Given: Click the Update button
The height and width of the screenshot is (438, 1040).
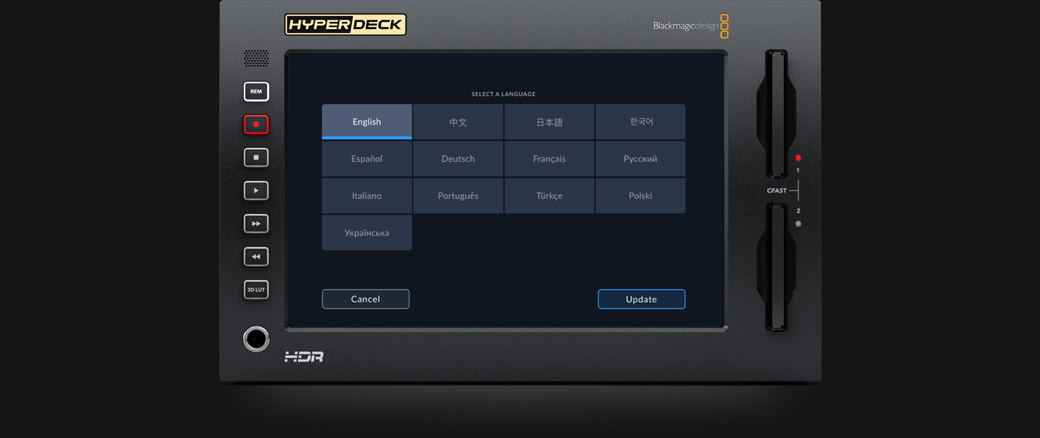Looking at the screenshot, I should pos(641,299).
